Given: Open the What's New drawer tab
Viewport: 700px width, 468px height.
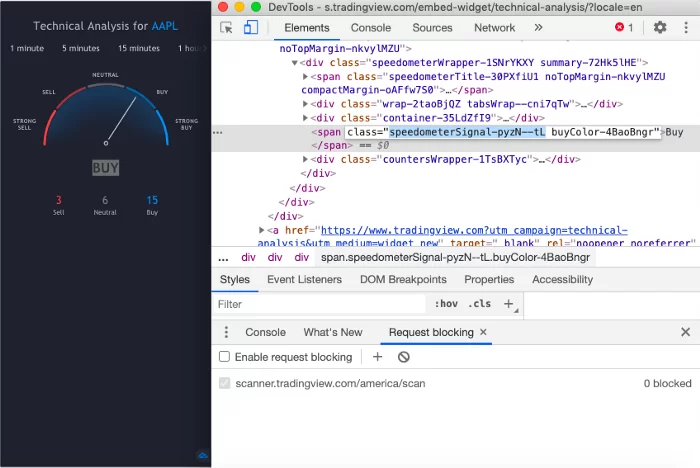Looking at the screenshot, I should (x=333, y=332).
